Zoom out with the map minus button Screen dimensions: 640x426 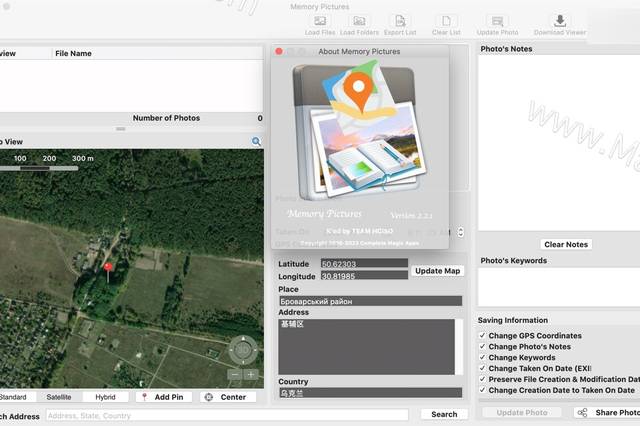coord(234,375)
